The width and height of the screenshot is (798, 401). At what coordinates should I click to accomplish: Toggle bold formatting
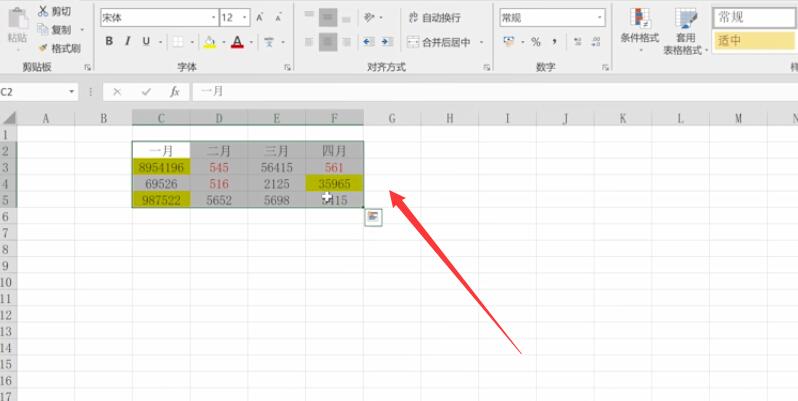click(x=109, y=42)
